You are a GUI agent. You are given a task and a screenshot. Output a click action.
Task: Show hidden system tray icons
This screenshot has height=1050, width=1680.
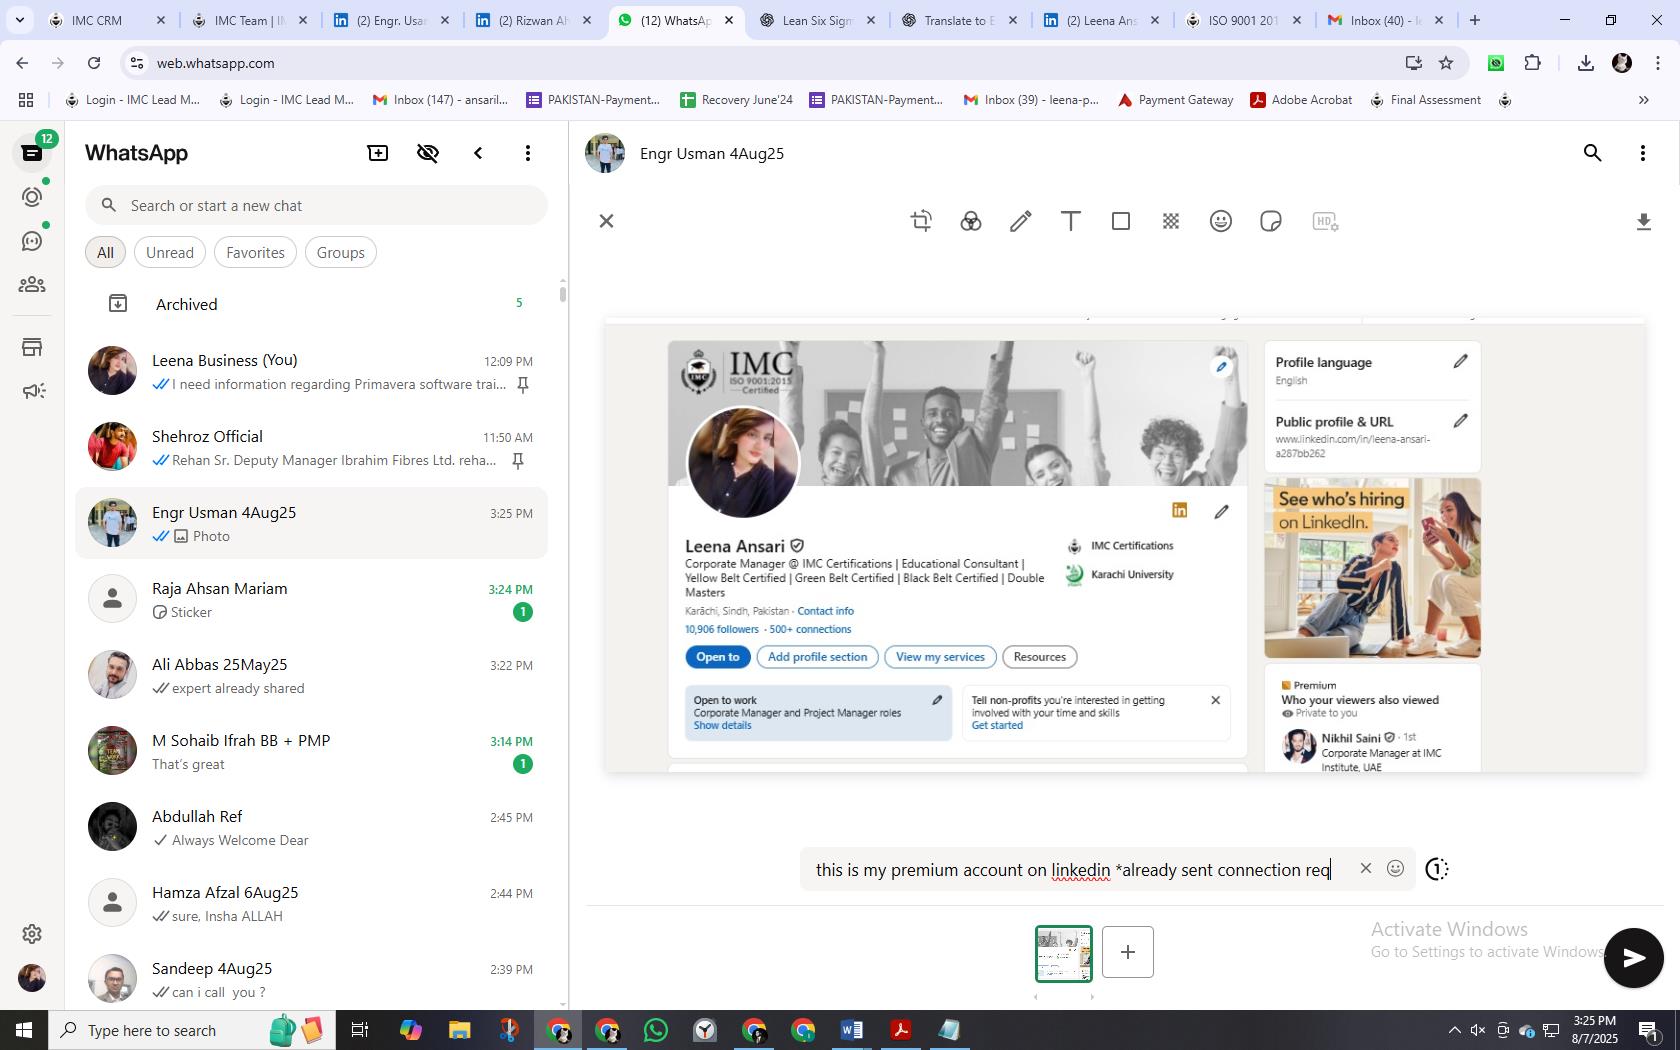click(x=1454, y=1030)
